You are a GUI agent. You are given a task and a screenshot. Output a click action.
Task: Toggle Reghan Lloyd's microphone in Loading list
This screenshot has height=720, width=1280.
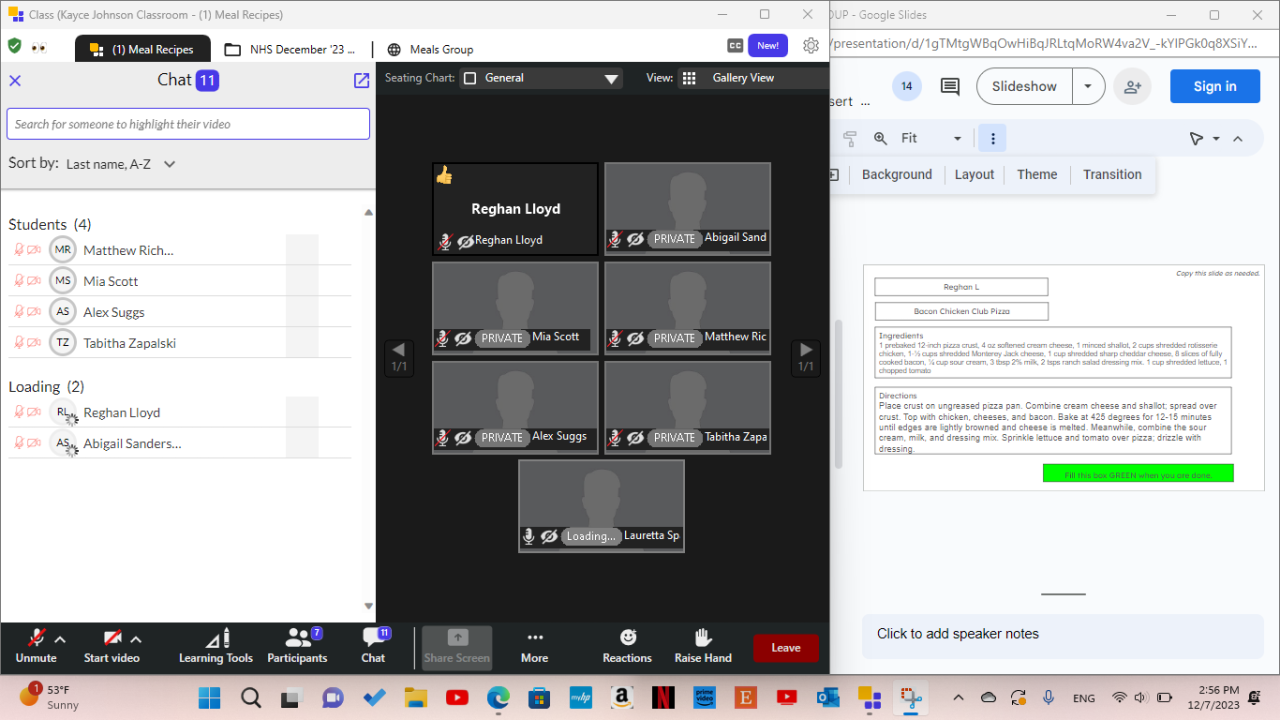point(19,412)
